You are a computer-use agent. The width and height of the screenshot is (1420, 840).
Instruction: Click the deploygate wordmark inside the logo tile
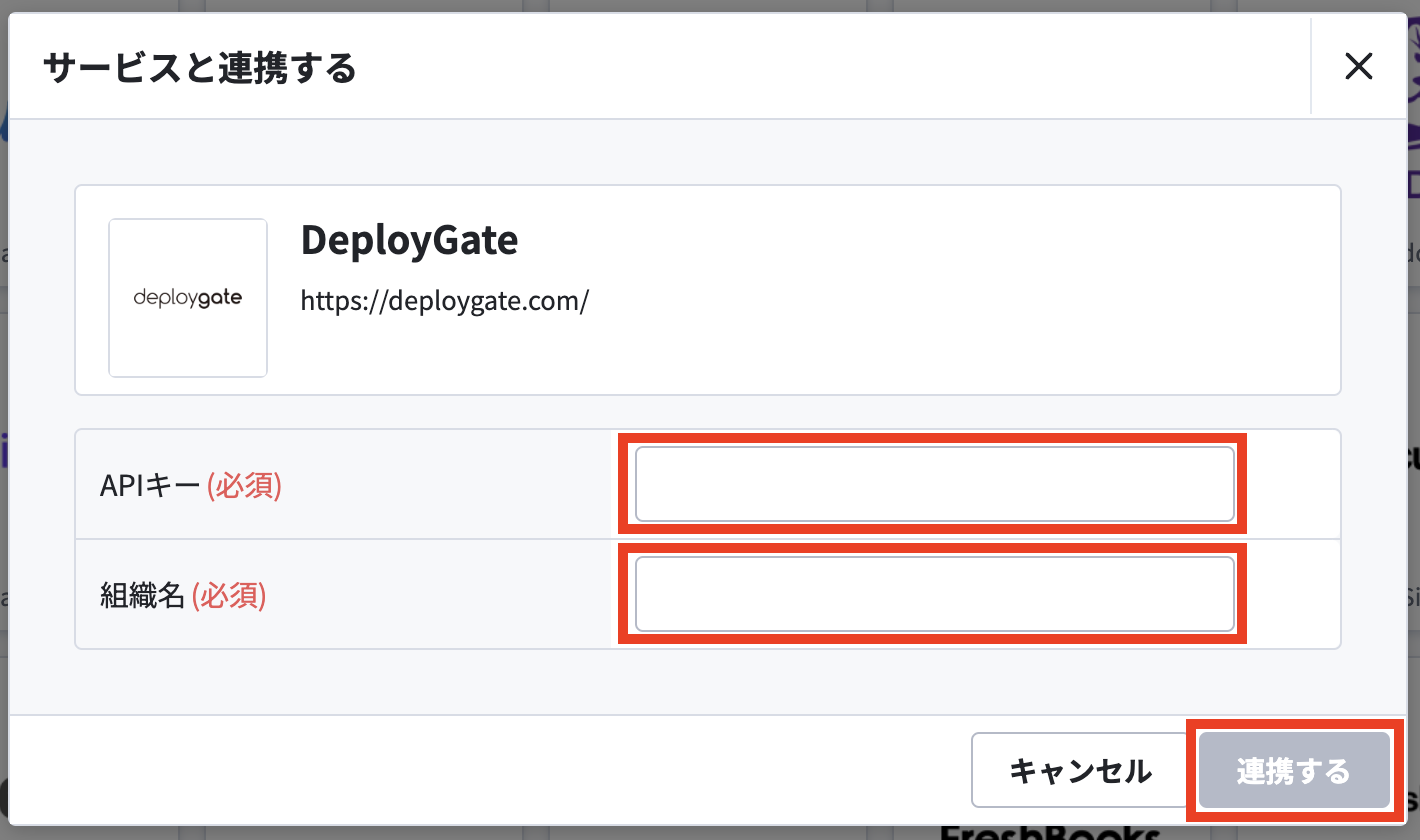[x=187, y=297]
